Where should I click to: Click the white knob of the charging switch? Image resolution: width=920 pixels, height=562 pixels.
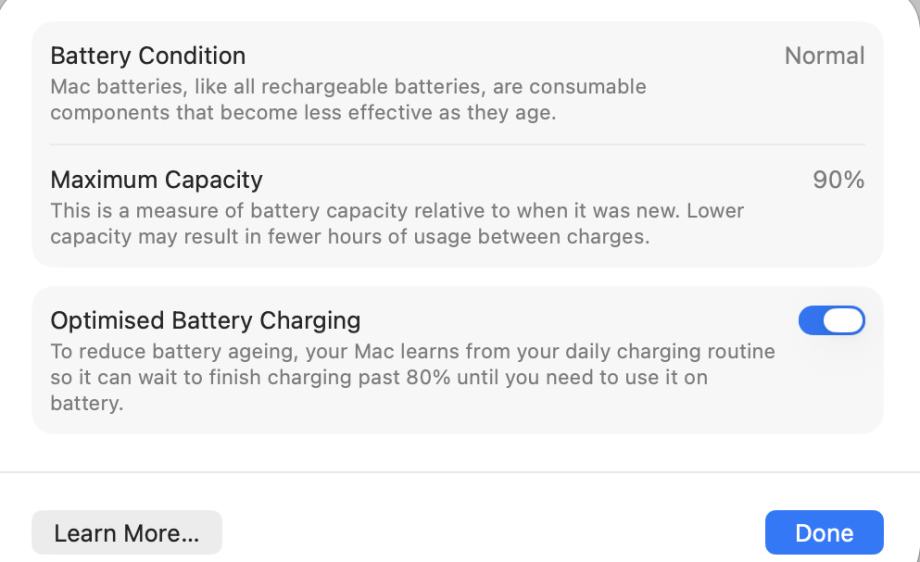(x=844, y=320)
